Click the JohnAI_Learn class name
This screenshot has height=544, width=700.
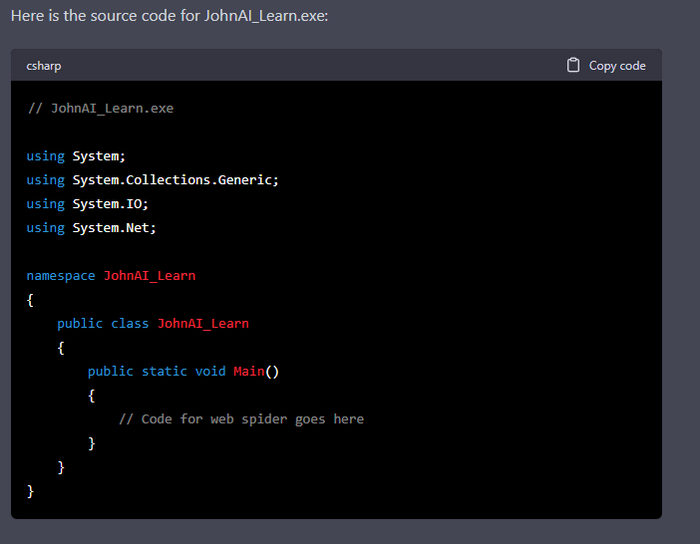pyautogui.click(x=203, y=323)
